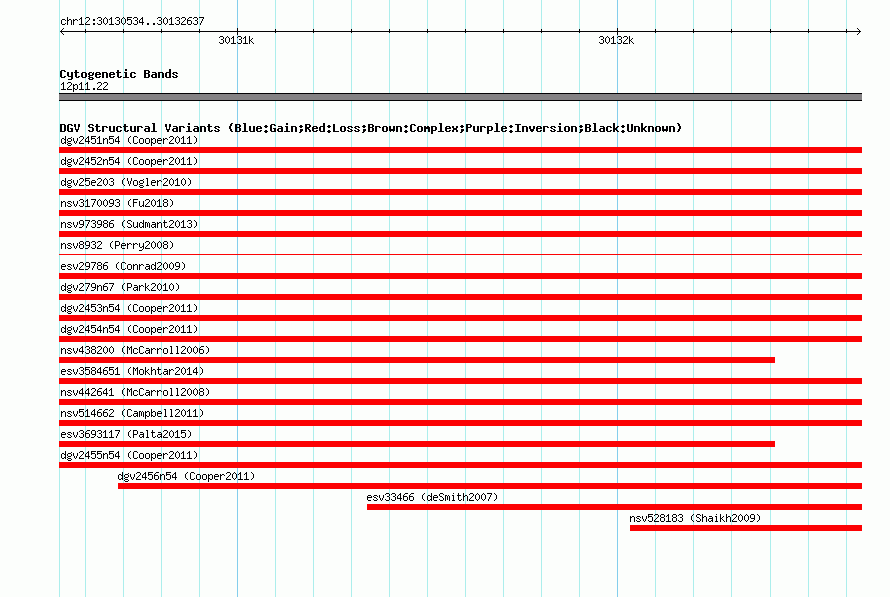Image resolution: width=890 pixels, height=597 pixels.
Task: Open the dgv279n67 (Park2010) variant label
Action: click(120, 287)
